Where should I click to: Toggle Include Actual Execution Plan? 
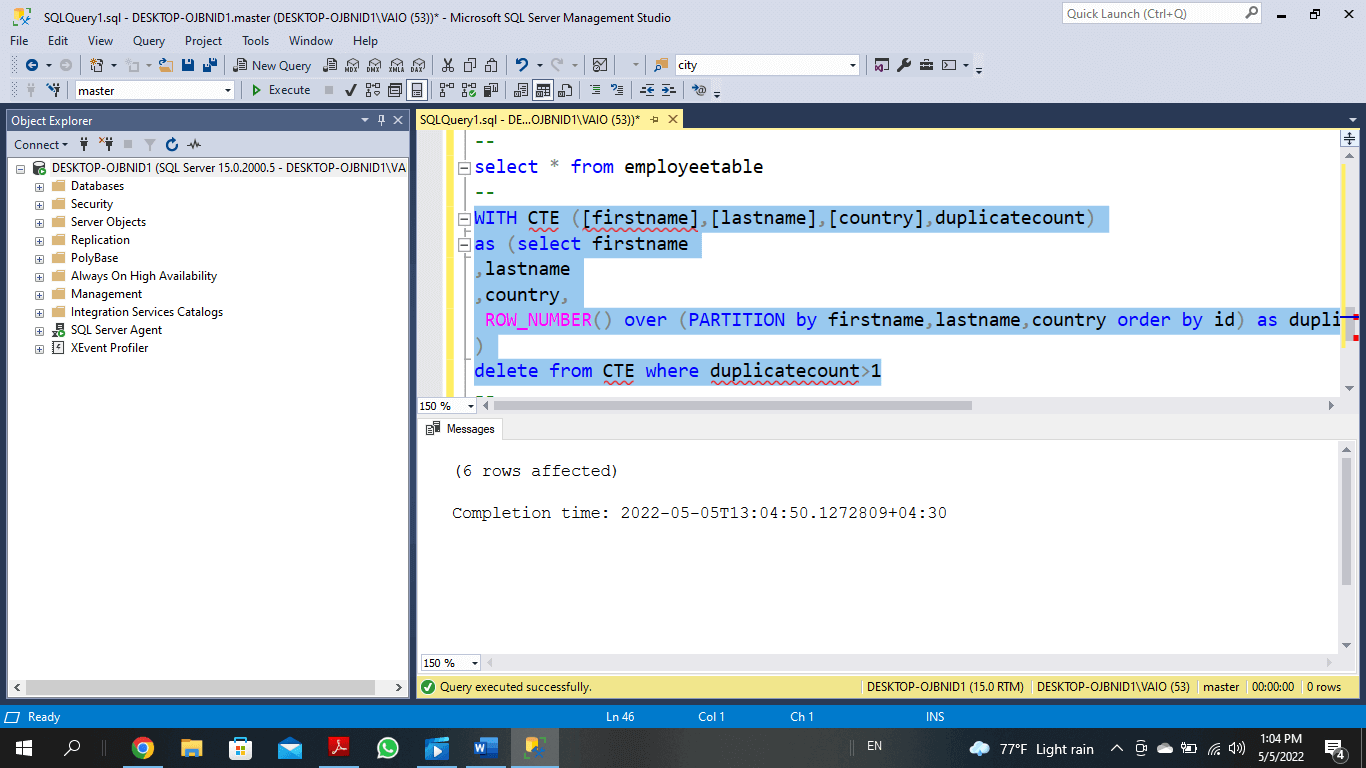pos(446,90)
